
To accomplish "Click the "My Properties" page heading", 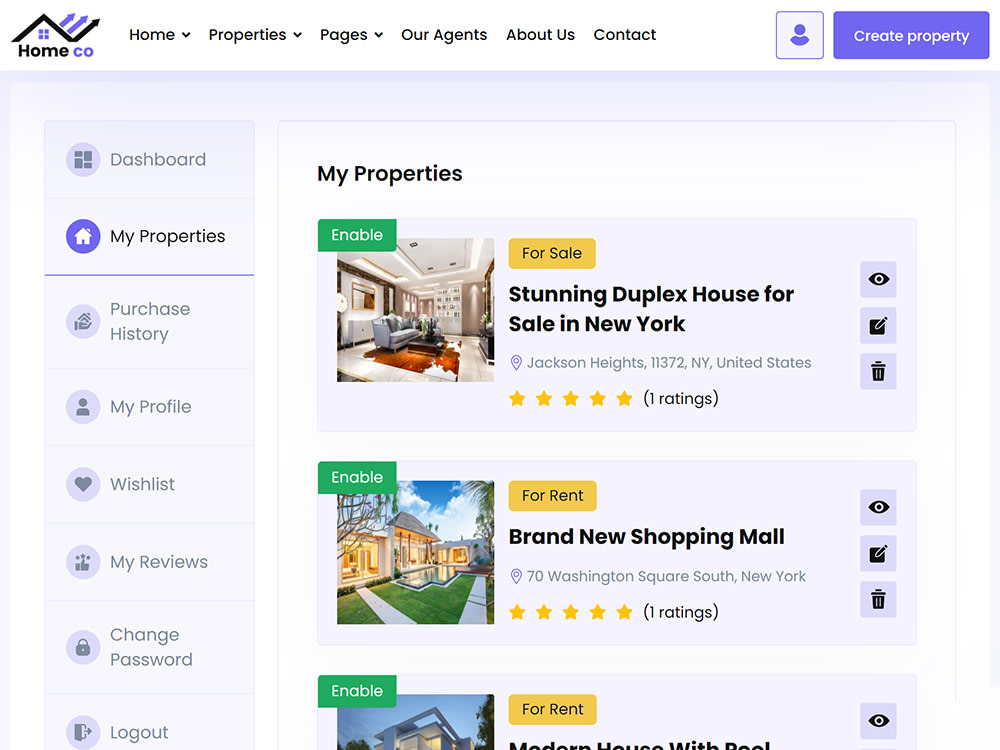I will tap(390, 173).
